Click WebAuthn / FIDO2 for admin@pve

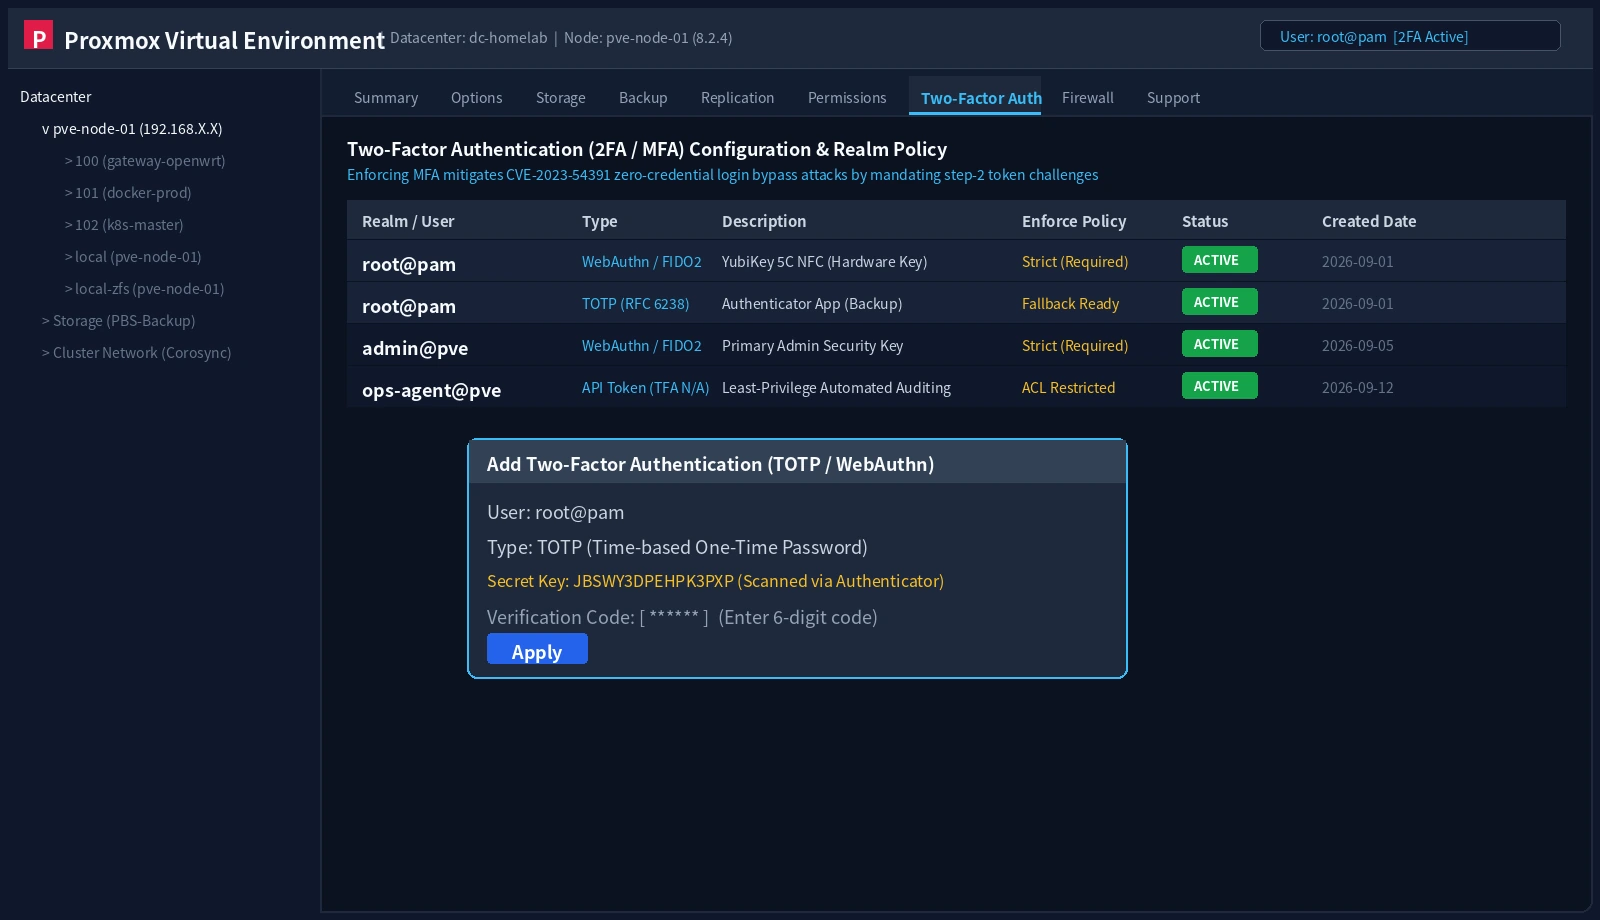[642, 346]
